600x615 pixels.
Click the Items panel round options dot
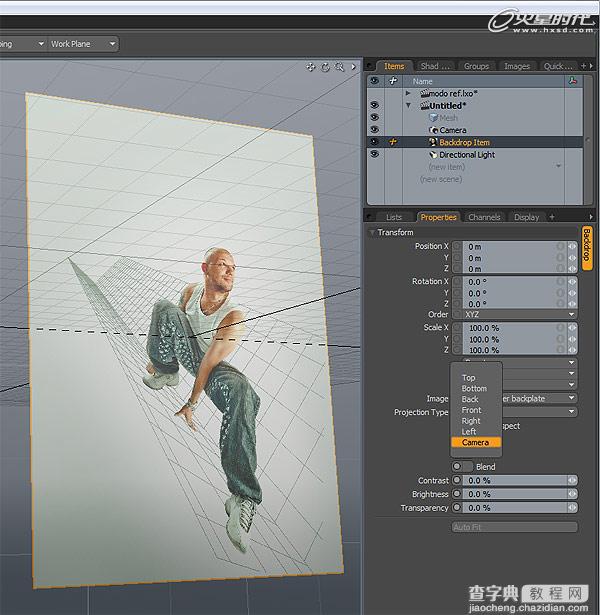click(369, 66)
